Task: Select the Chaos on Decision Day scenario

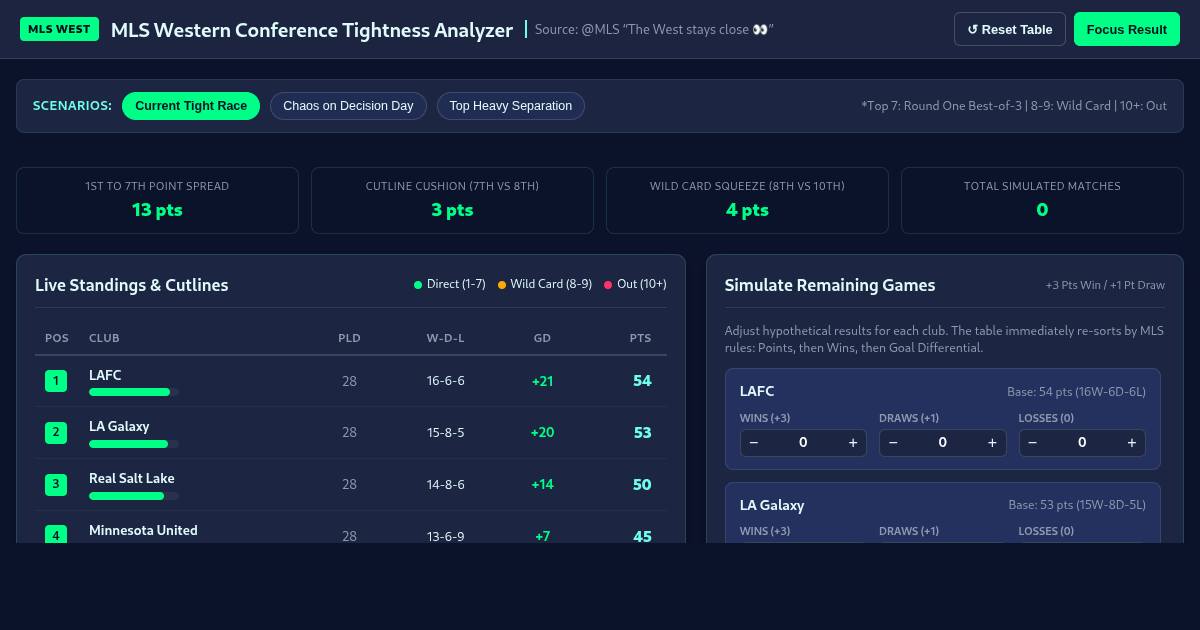Action: tap(348, 106)
